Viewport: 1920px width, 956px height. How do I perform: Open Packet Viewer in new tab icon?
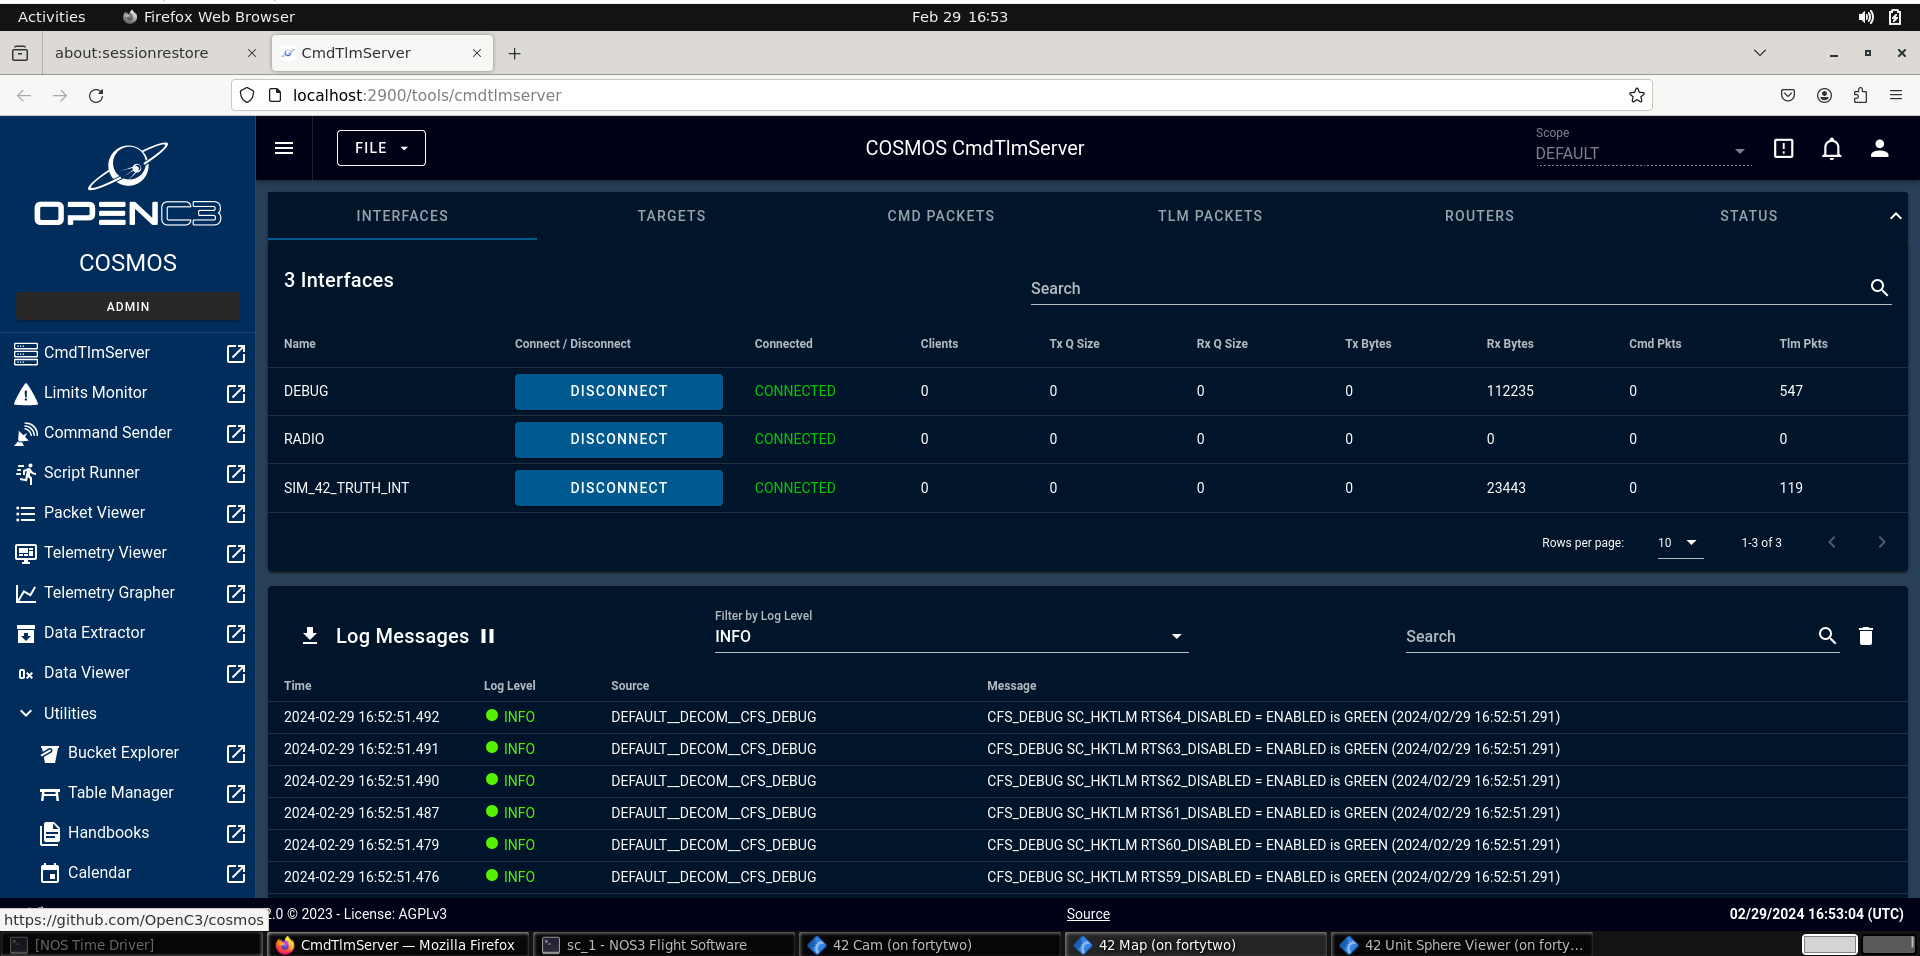click(236, 513)
